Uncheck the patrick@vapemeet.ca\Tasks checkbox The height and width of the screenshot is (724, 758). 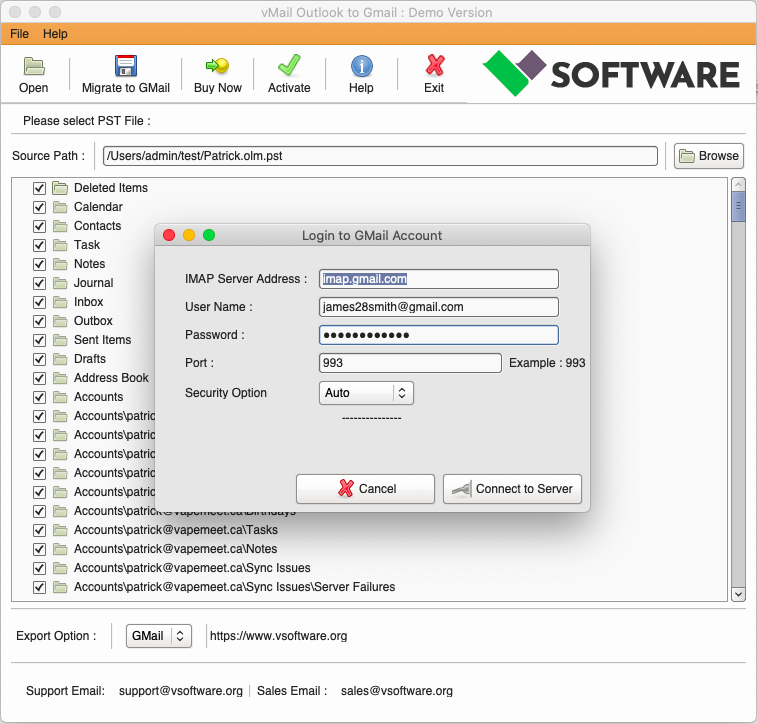(39, 530)
